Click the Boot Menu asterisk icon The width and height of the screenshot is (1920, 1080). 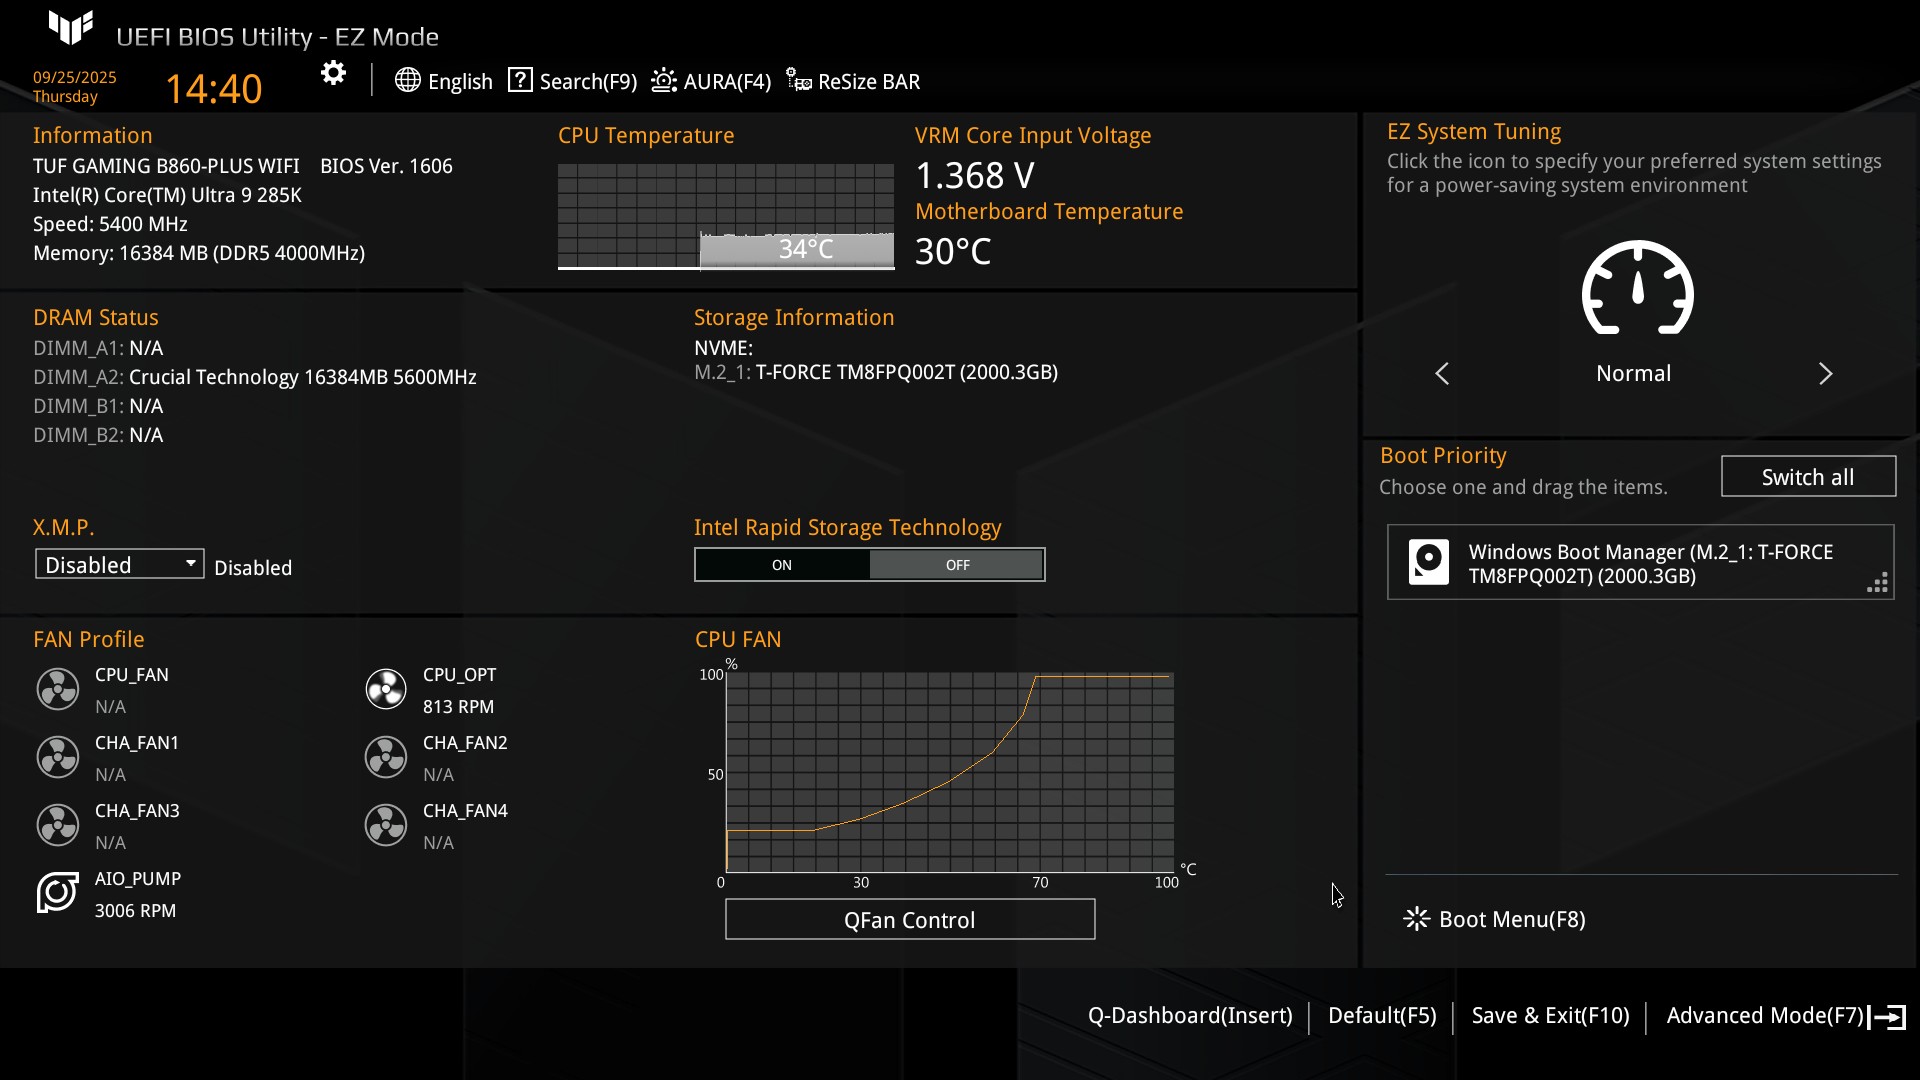point(1416,919)
